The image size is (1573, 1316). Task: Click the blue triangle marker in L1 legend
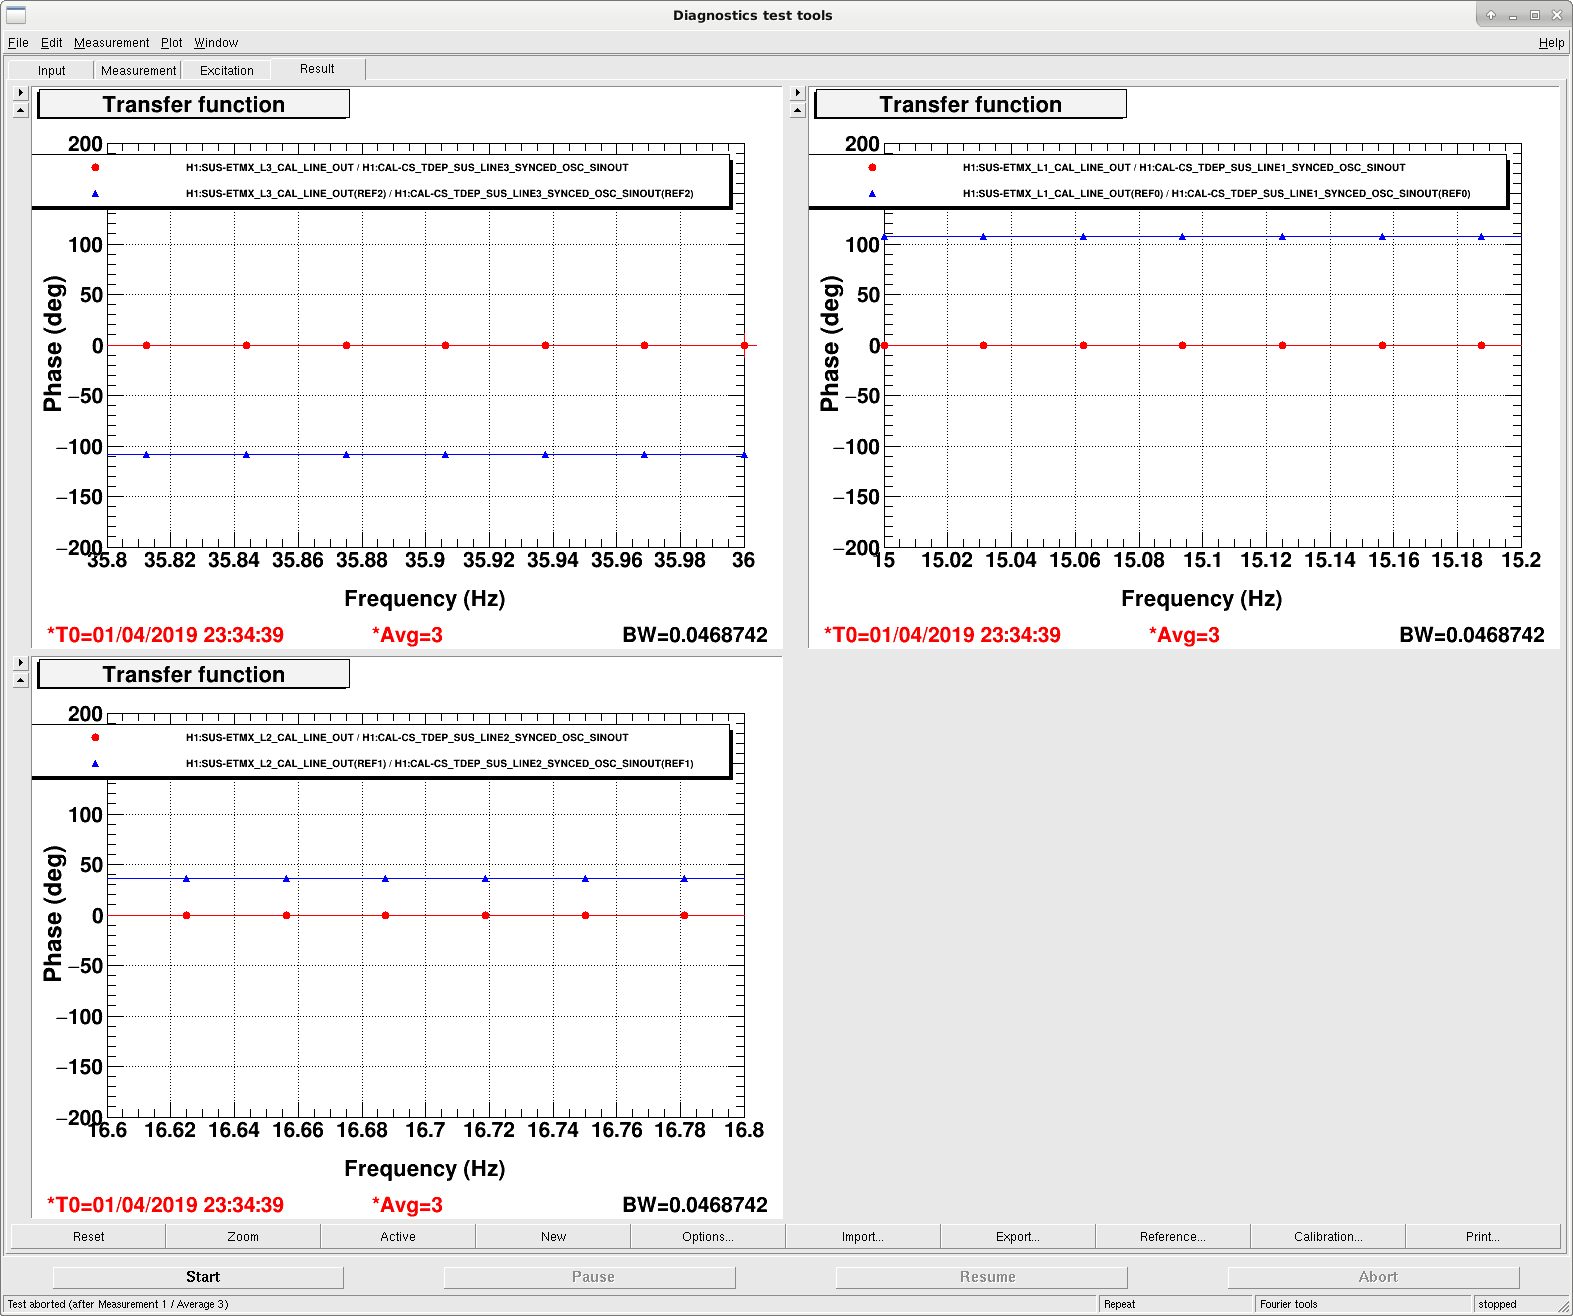click(x=872, y=194)
